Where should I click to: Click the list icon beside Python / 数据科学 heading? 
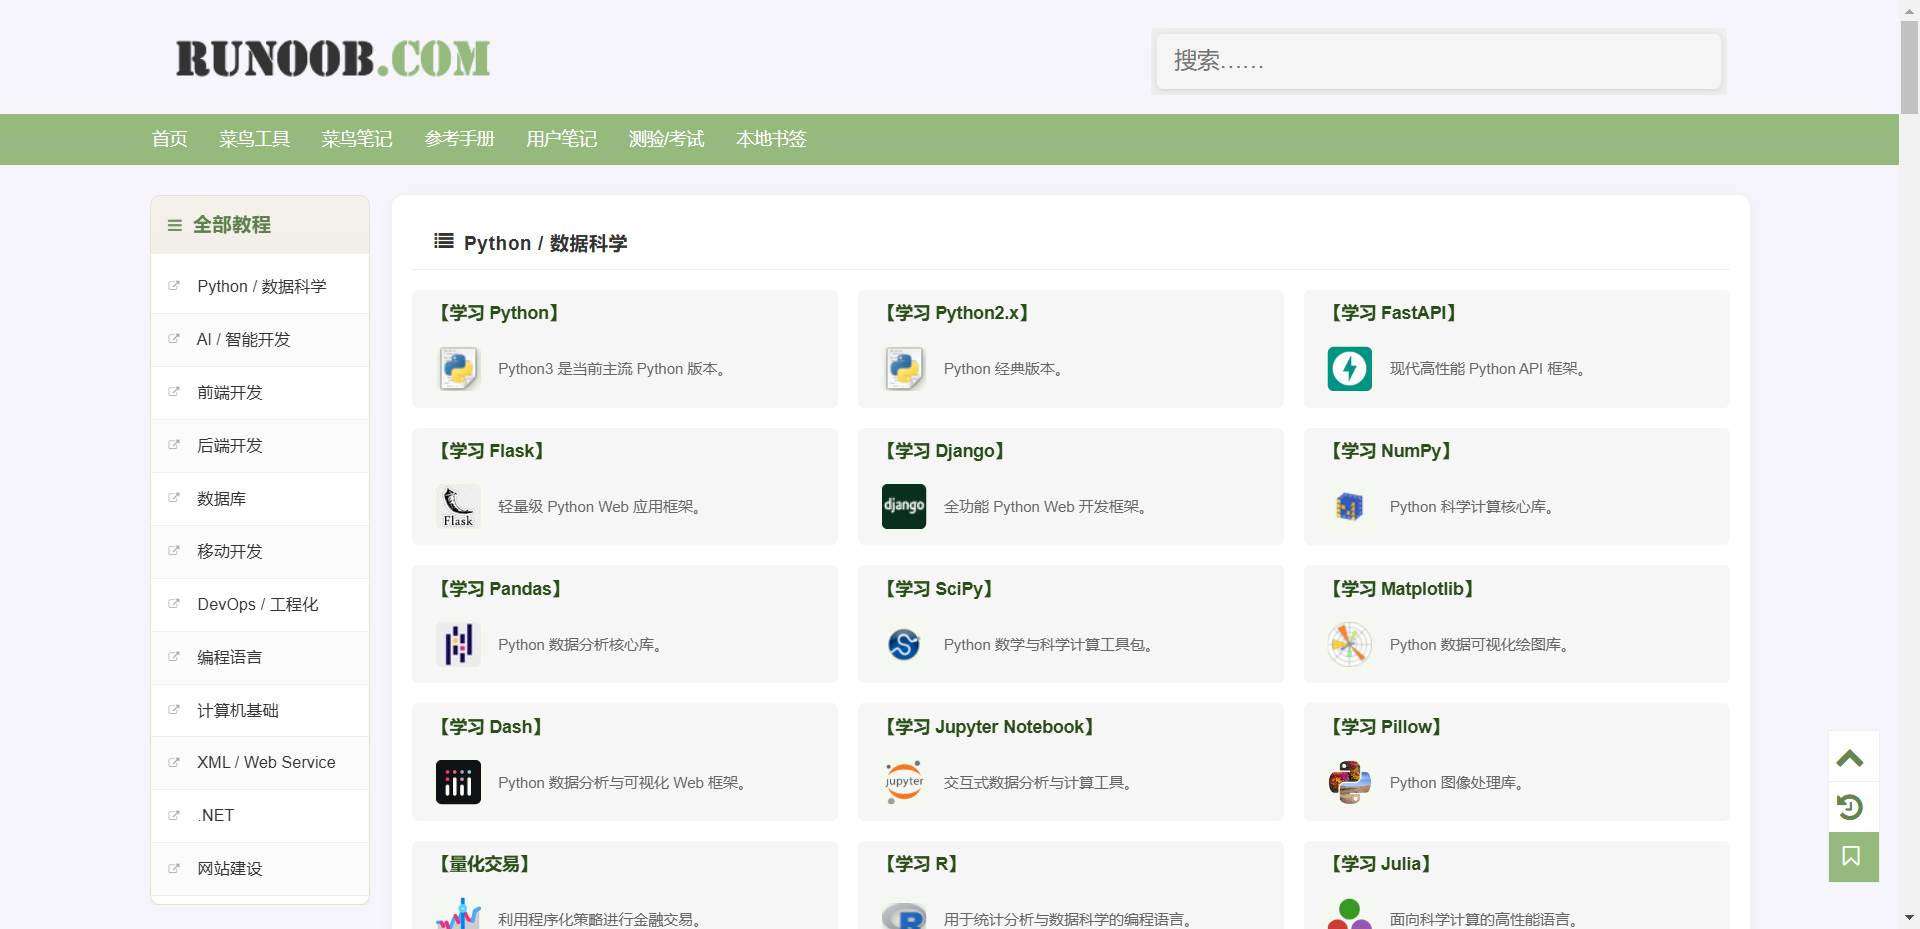pos(444,241)
